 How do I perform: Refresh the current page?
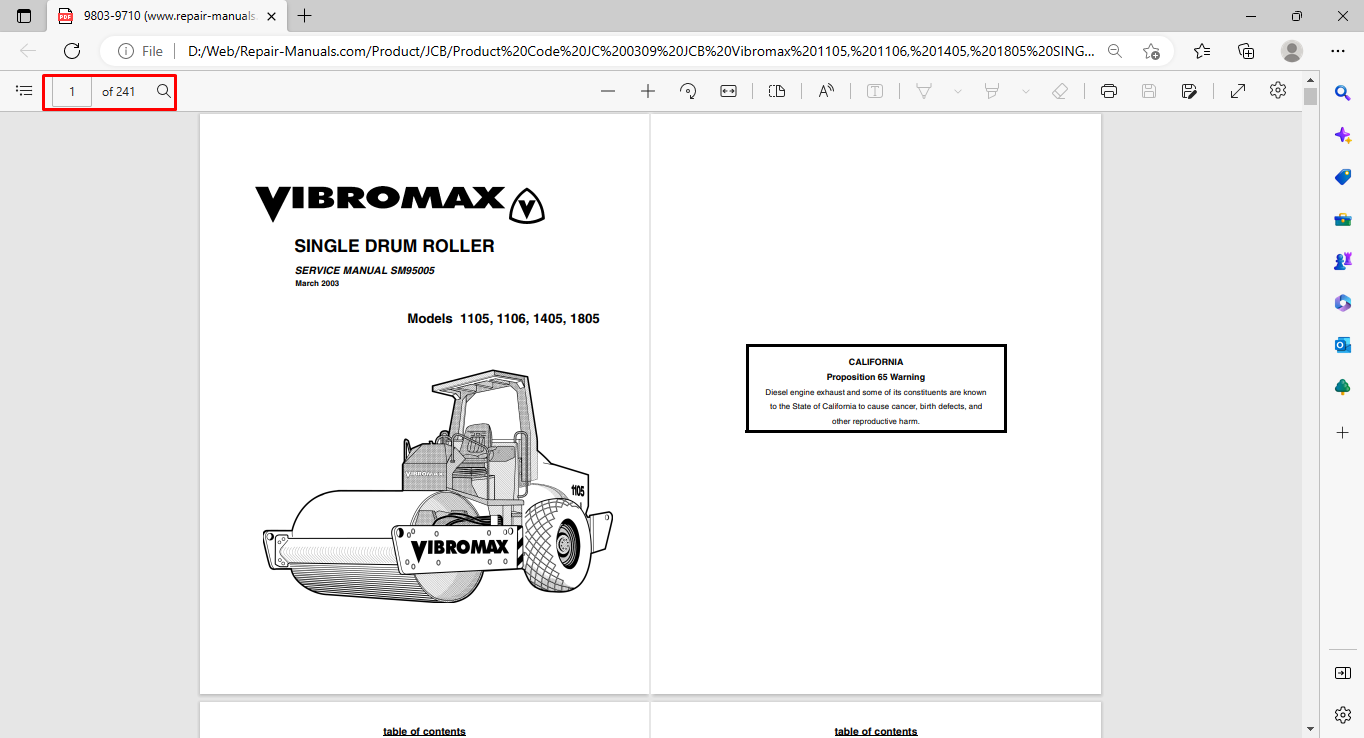click(72, 51)
